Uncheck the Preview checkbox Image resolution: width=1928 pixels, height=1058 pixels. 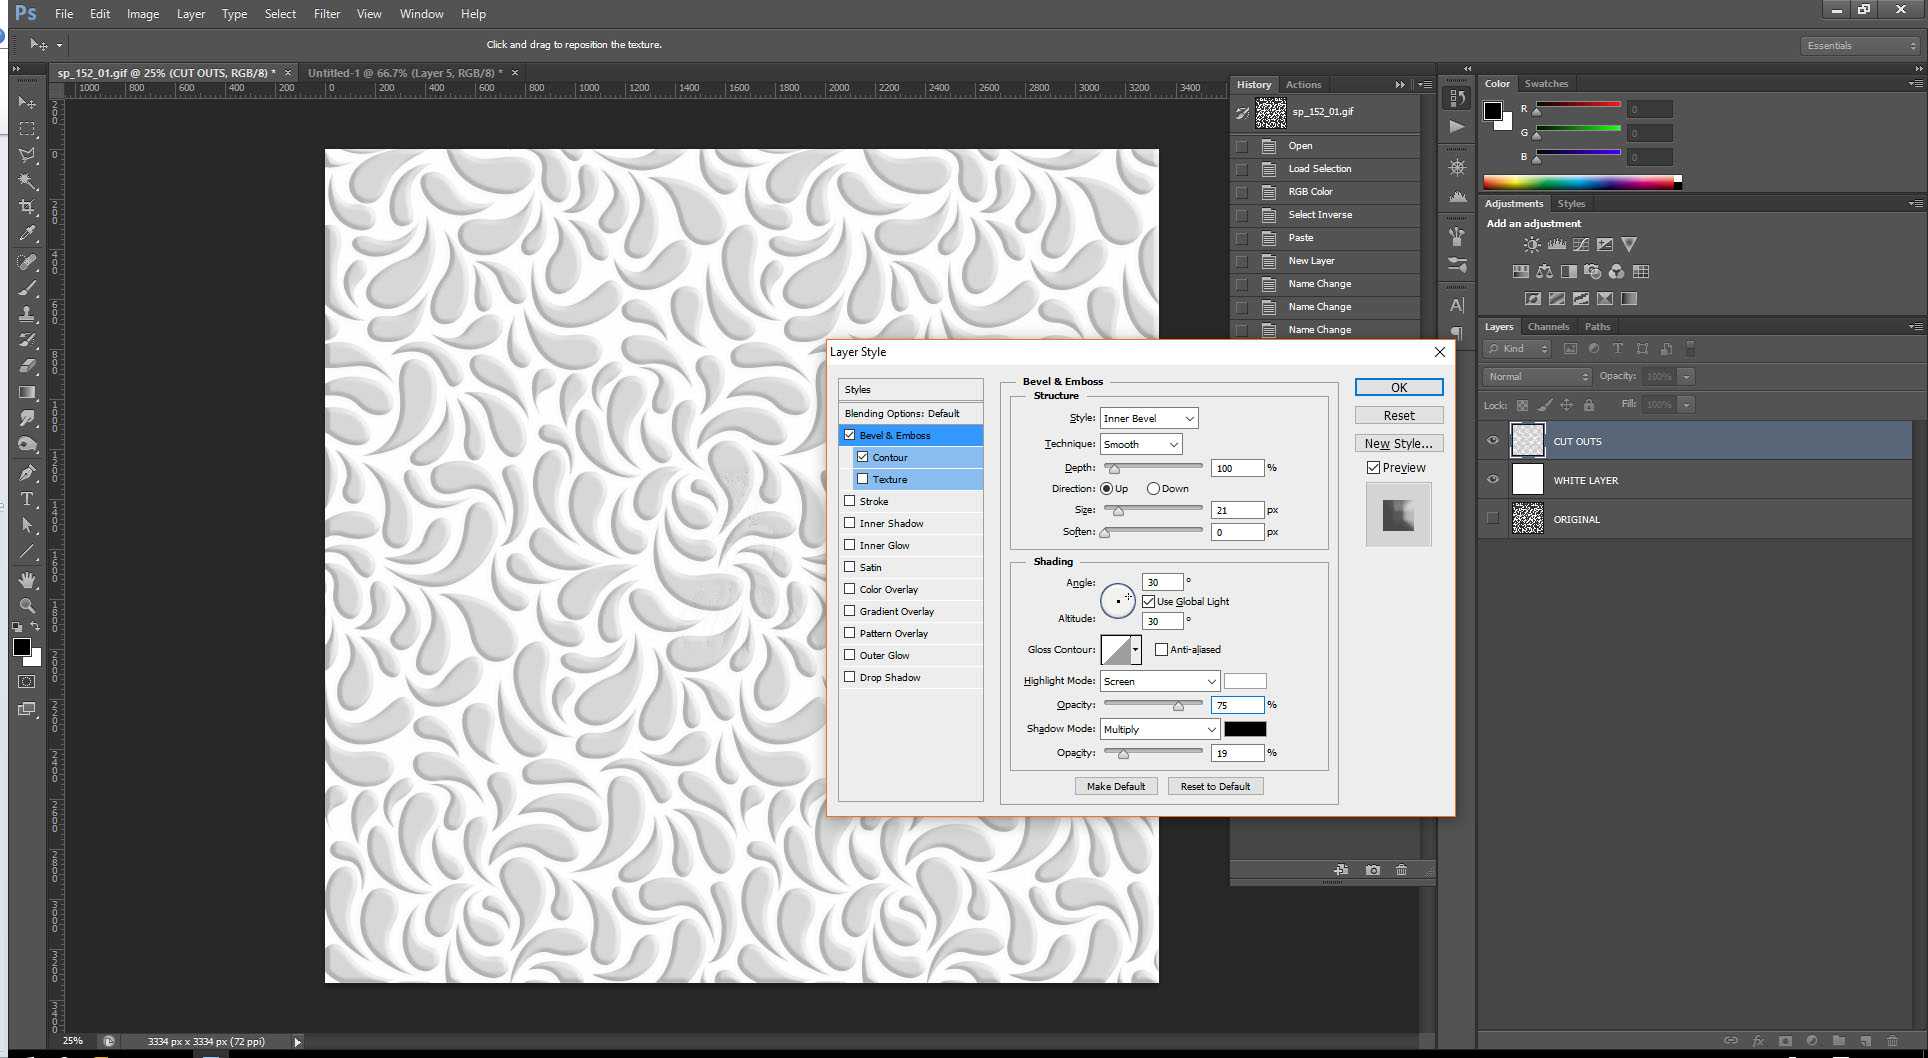pyautogui.click(x=1374, y=468)
